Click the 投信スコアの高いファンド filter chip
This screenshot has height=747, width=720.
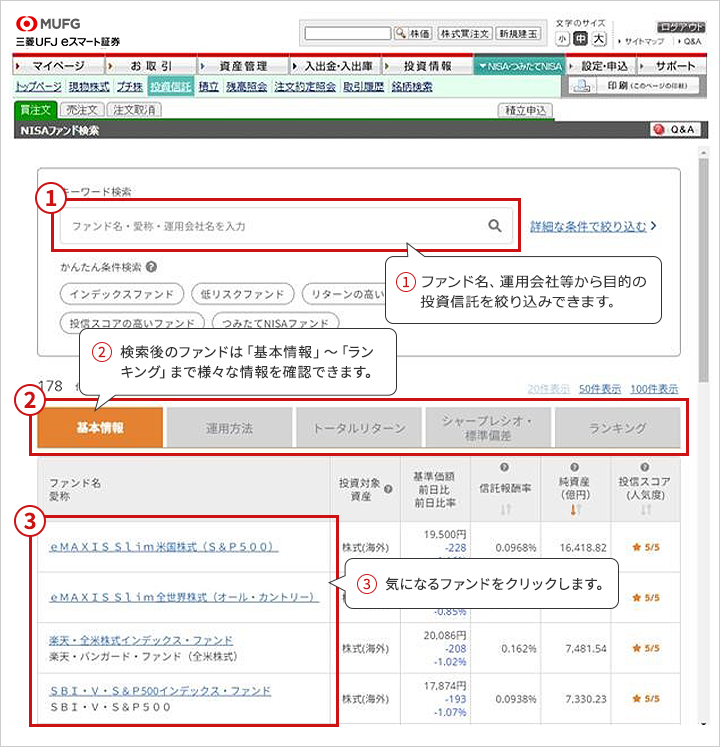[132, 323]
